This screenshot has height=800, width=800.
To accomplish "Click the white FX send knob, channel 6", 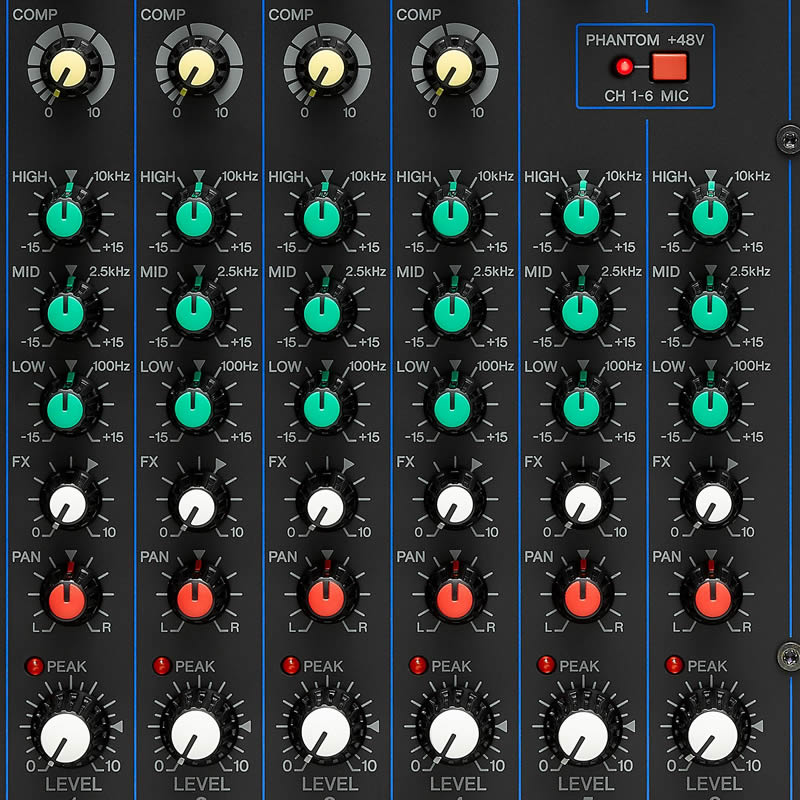I will tap(713, 503).
